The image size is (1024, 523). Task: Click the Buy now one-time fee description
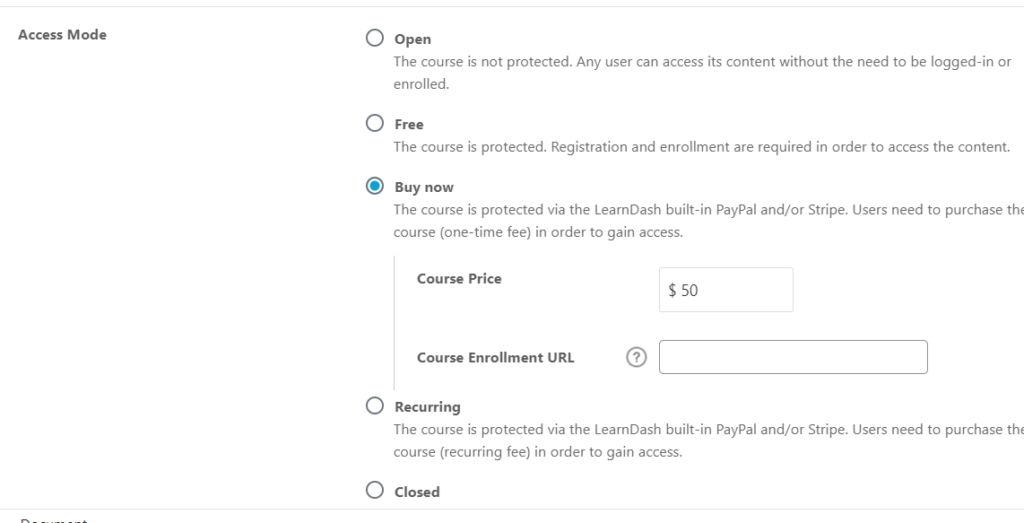(x=709, y=221)
